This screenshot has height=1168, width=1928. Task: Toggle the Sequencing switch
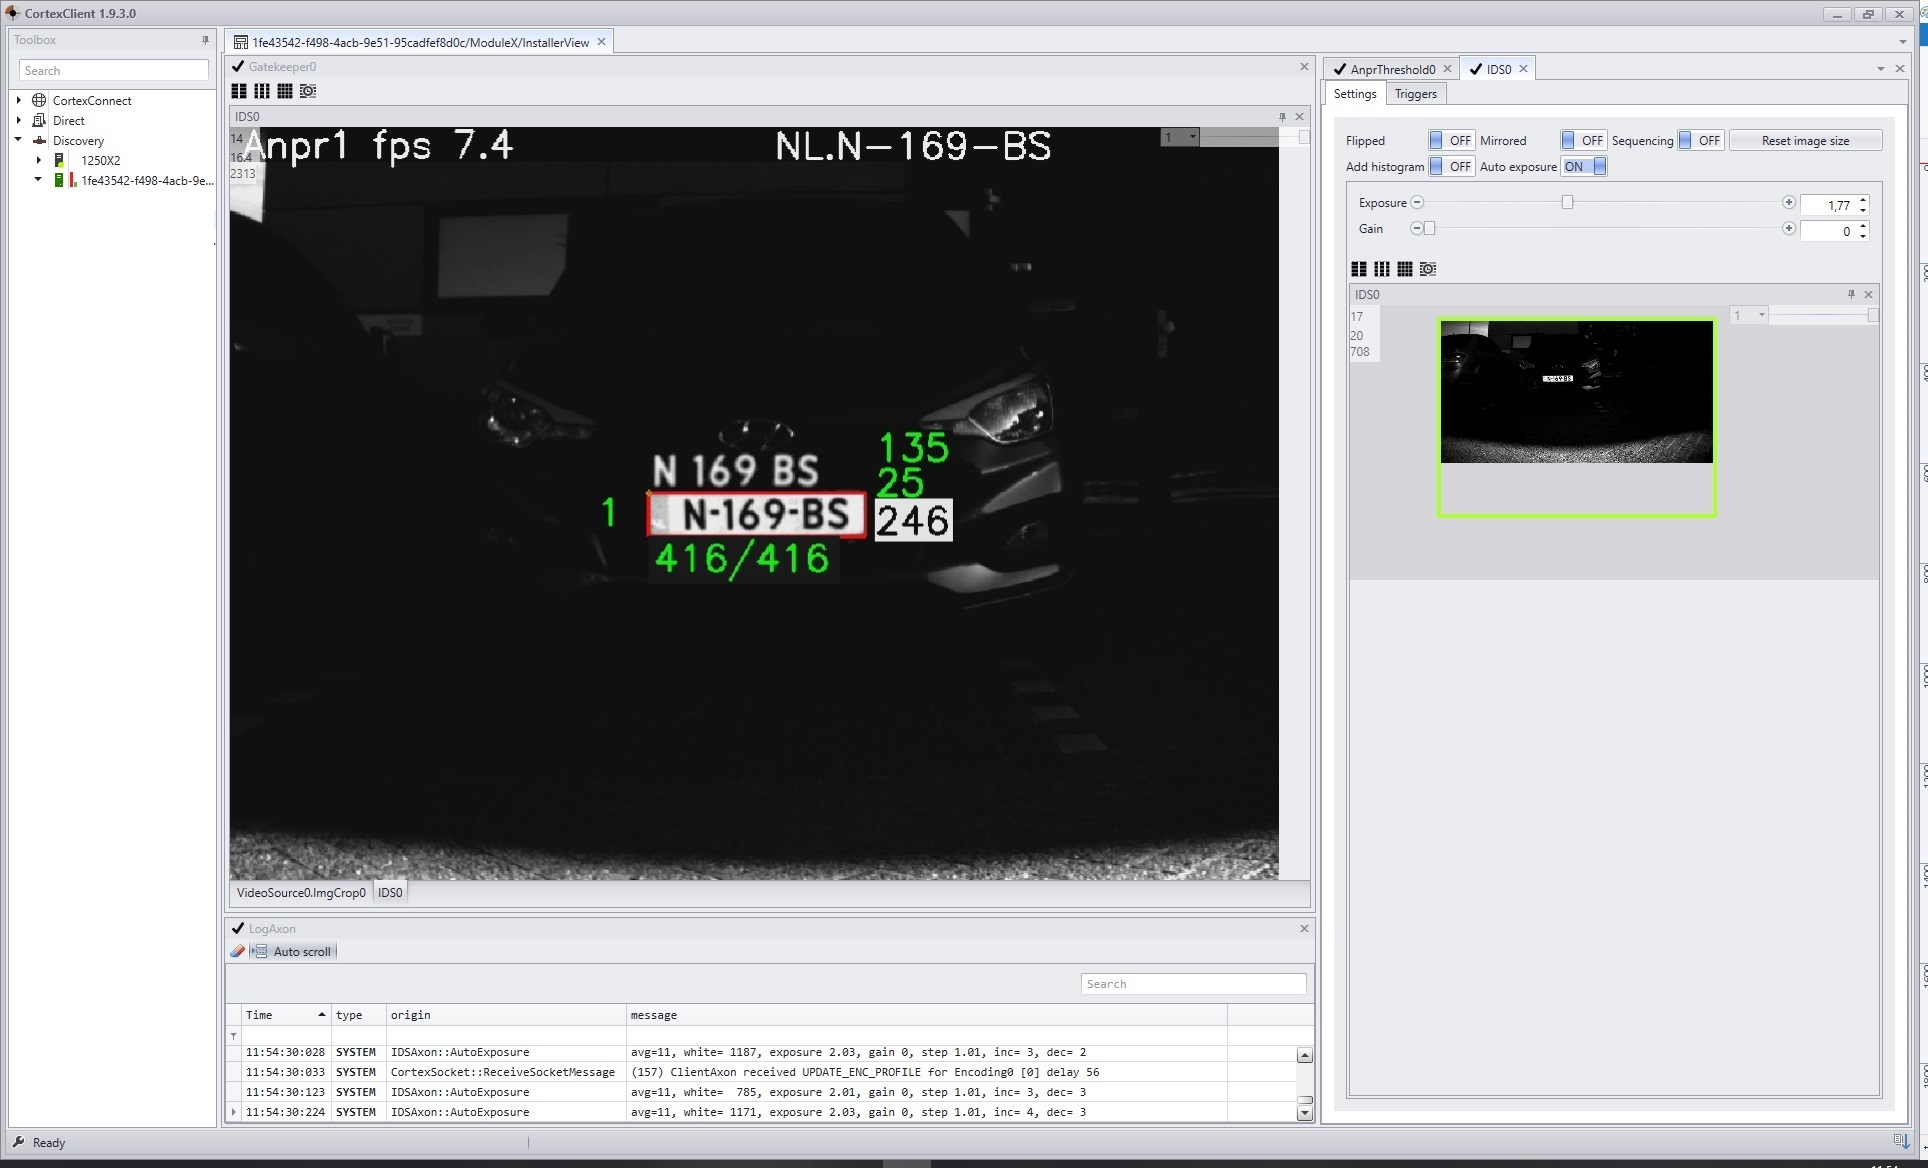click(x=1700, y=141)
